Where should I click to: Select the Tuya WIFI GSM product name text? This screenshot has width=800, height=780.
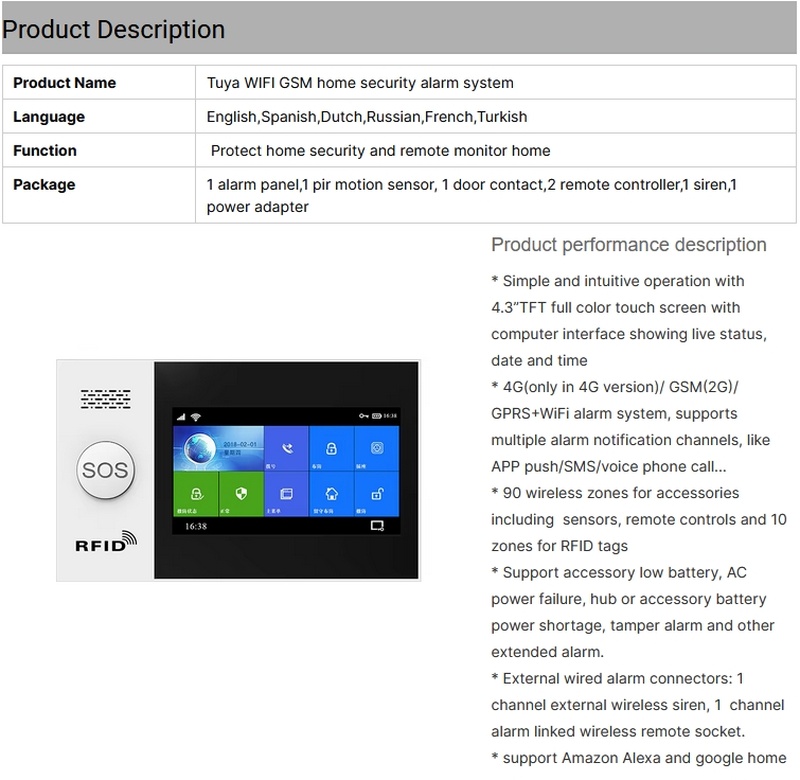tap(360, 83)
